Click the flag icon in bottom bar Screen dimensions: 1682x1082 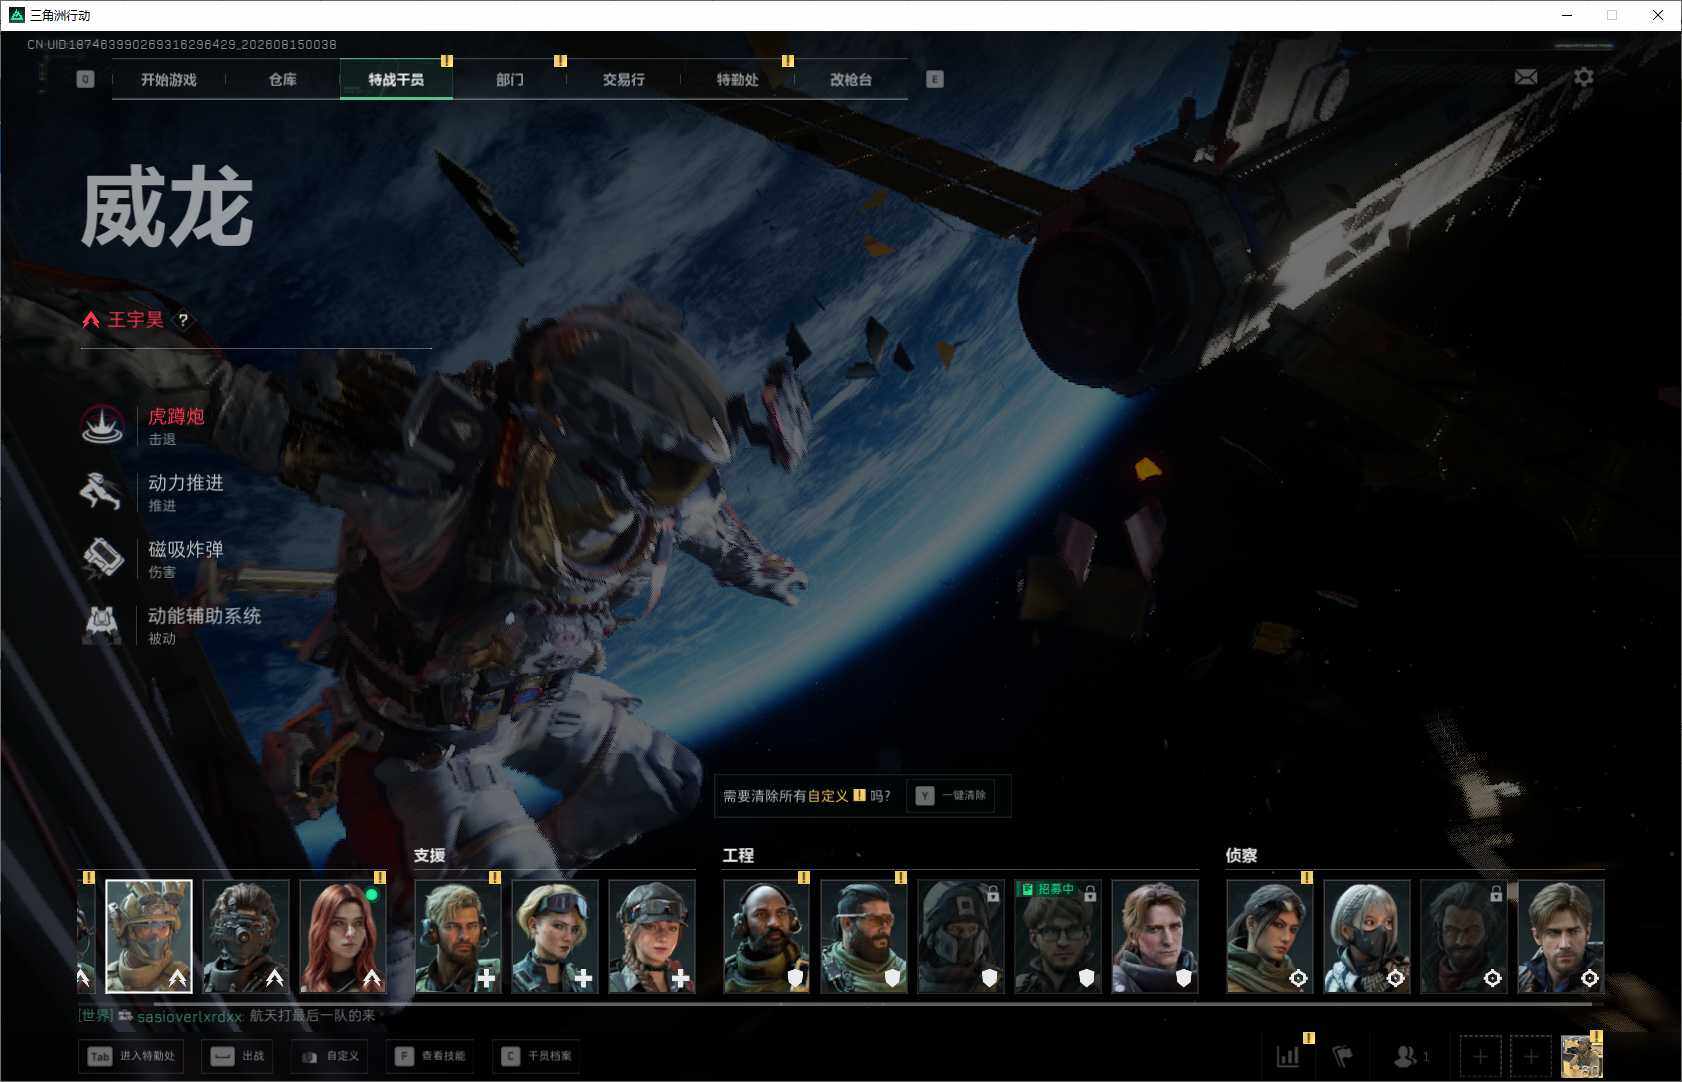pos(1342,1055)
